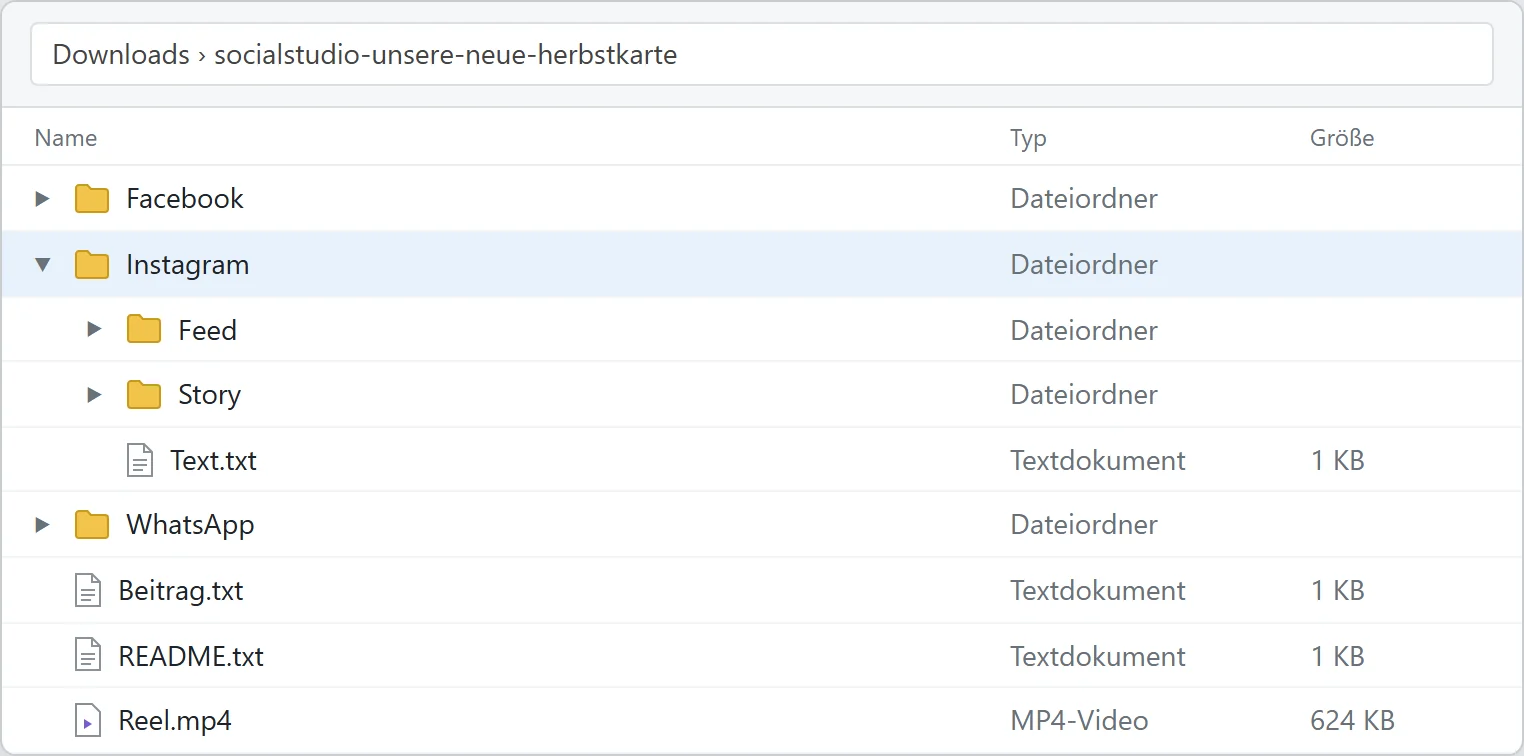
Task: Select the Story folder name
Action: tap(209, 395)
